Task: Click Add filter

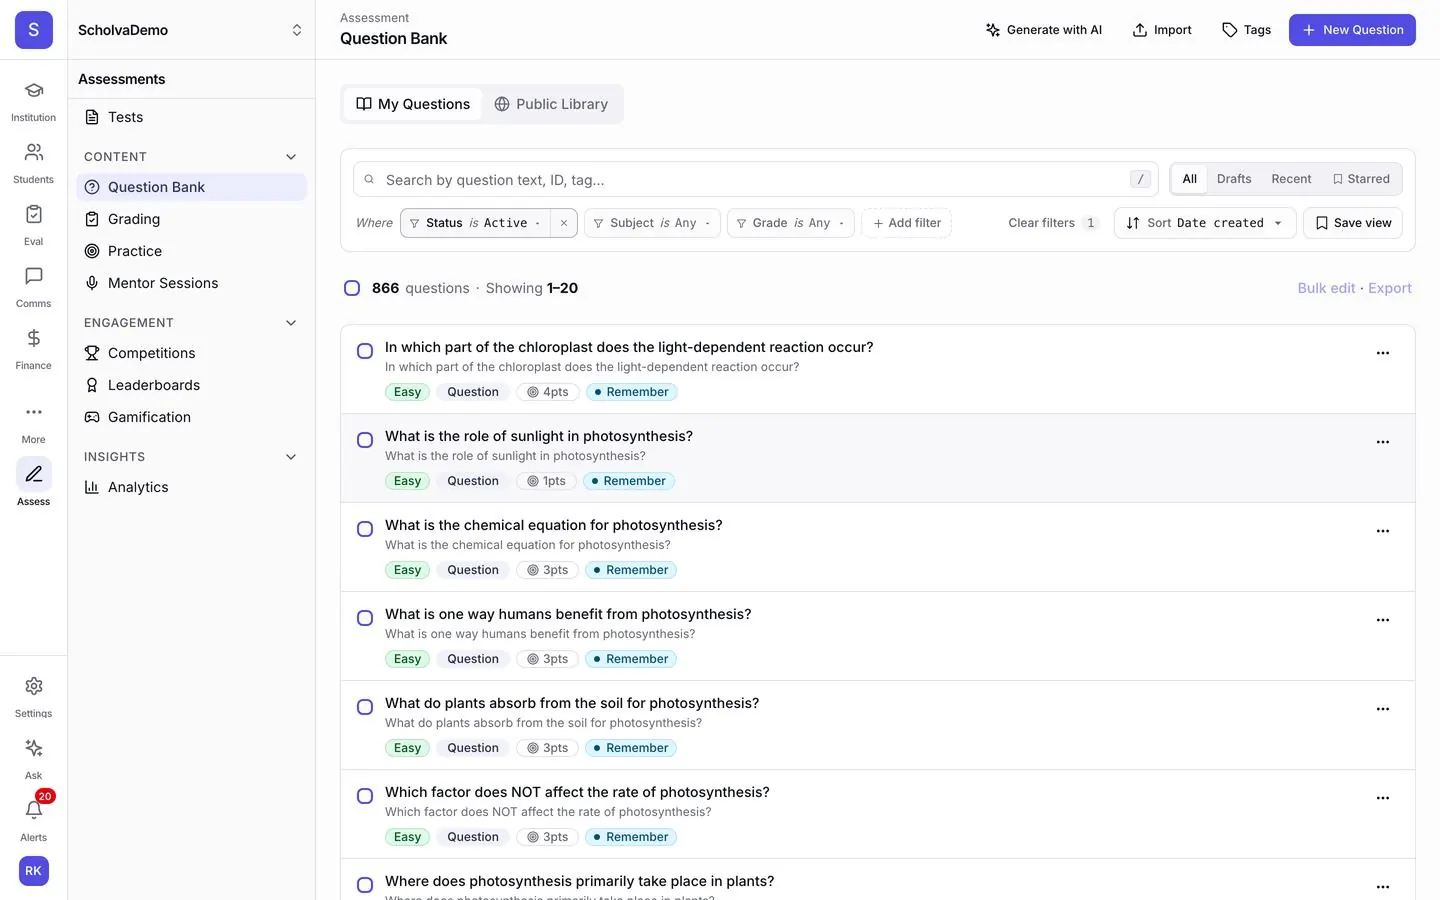Action: click(x=906, y=223)
